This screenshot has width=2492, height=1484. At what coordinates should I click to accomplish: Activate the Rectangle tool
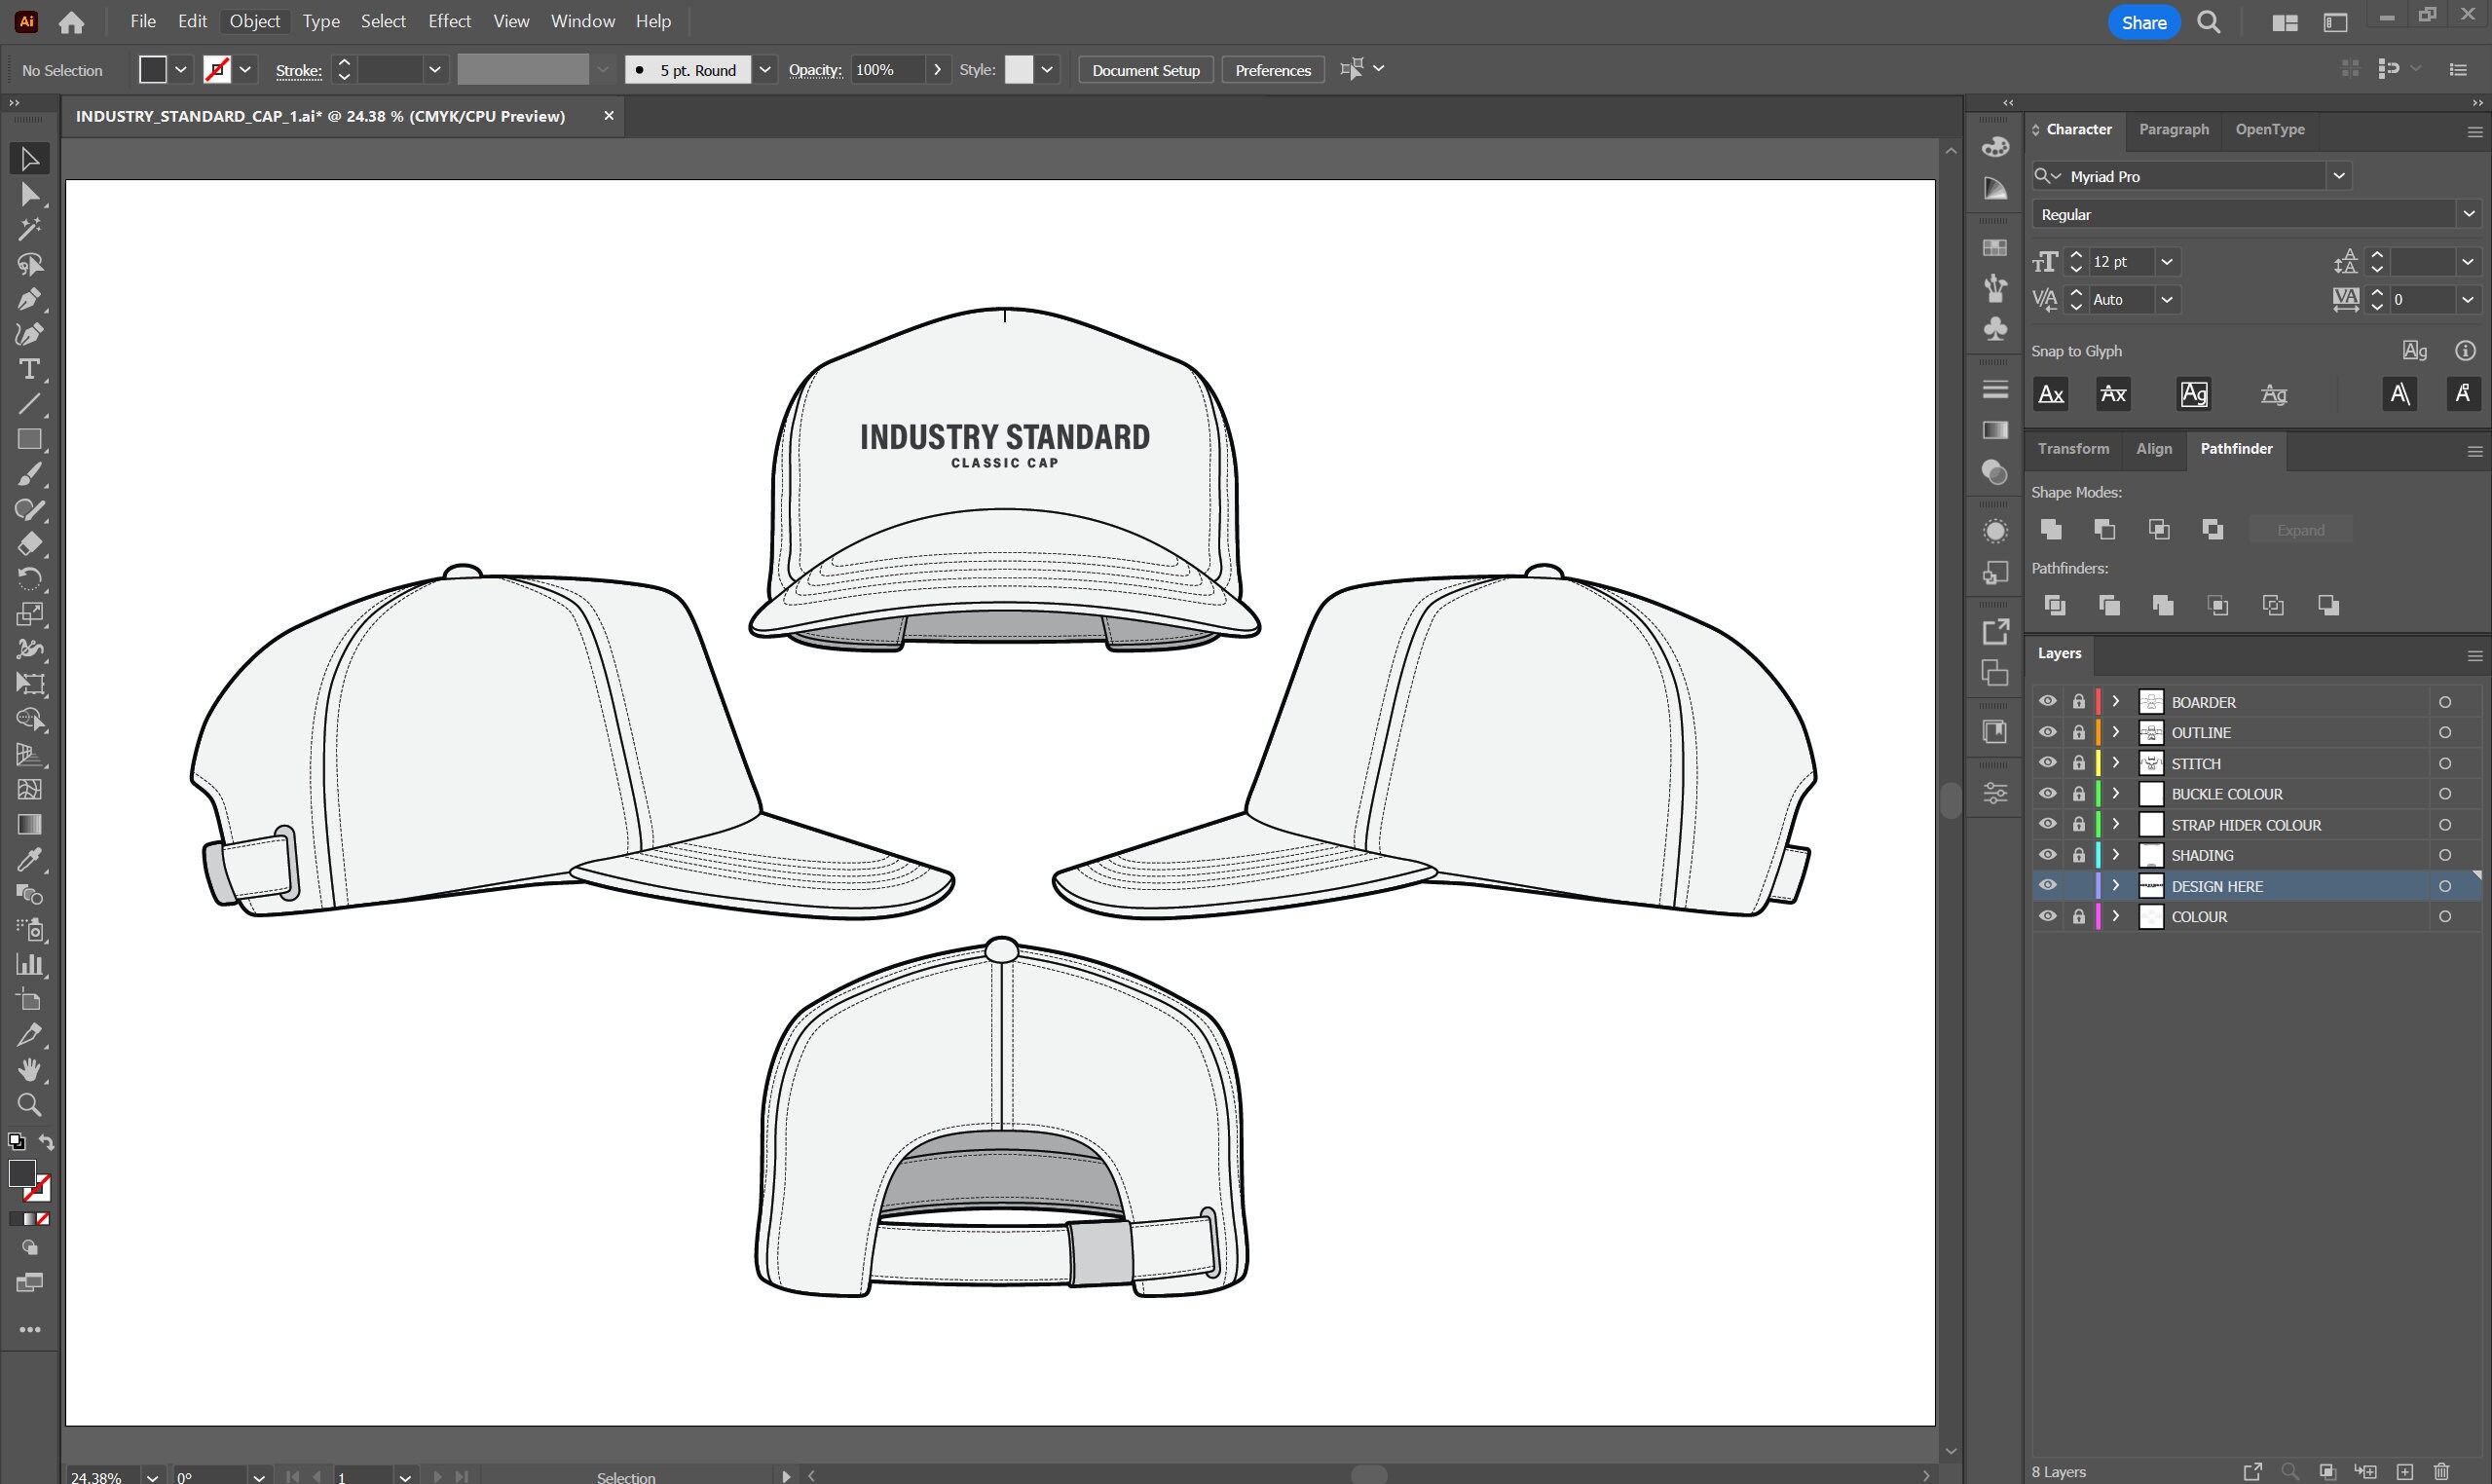pyautogui.click(x=30, y=440)
